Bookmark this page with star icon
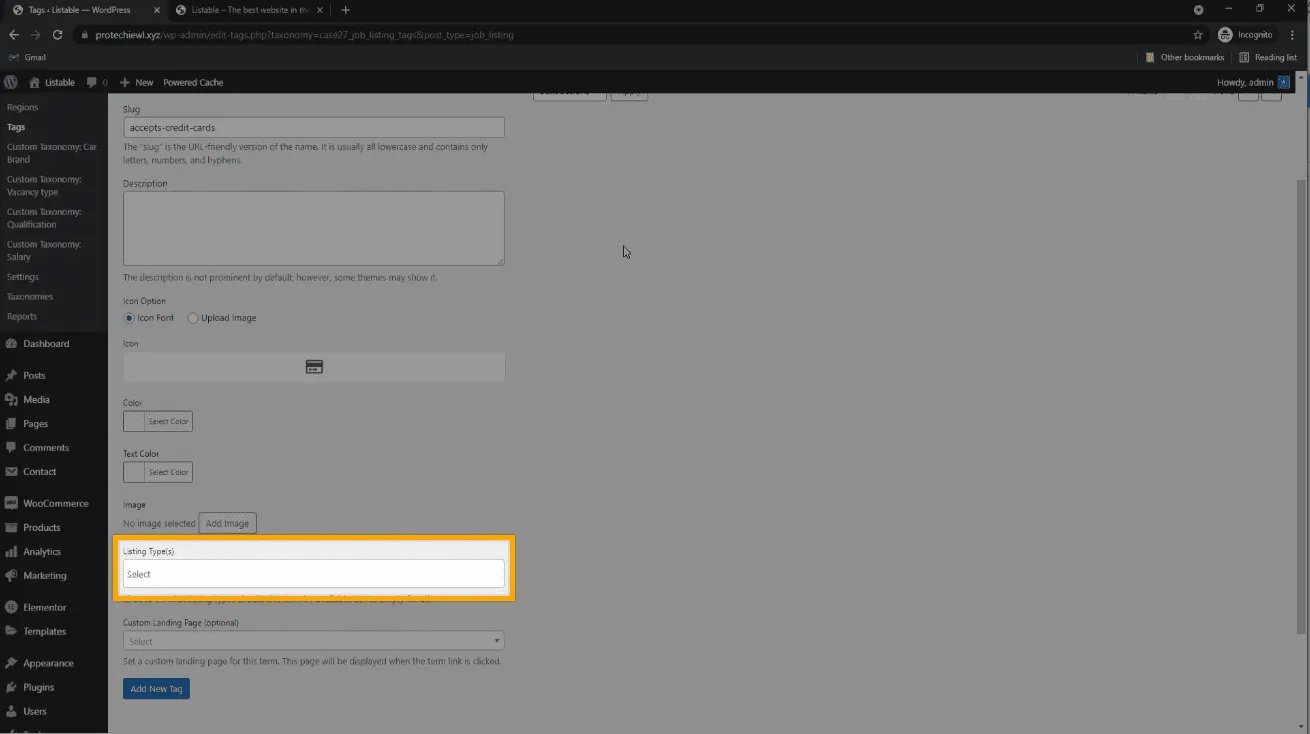The height and width of the screenshot is (734, 1310). point(1198,35)
